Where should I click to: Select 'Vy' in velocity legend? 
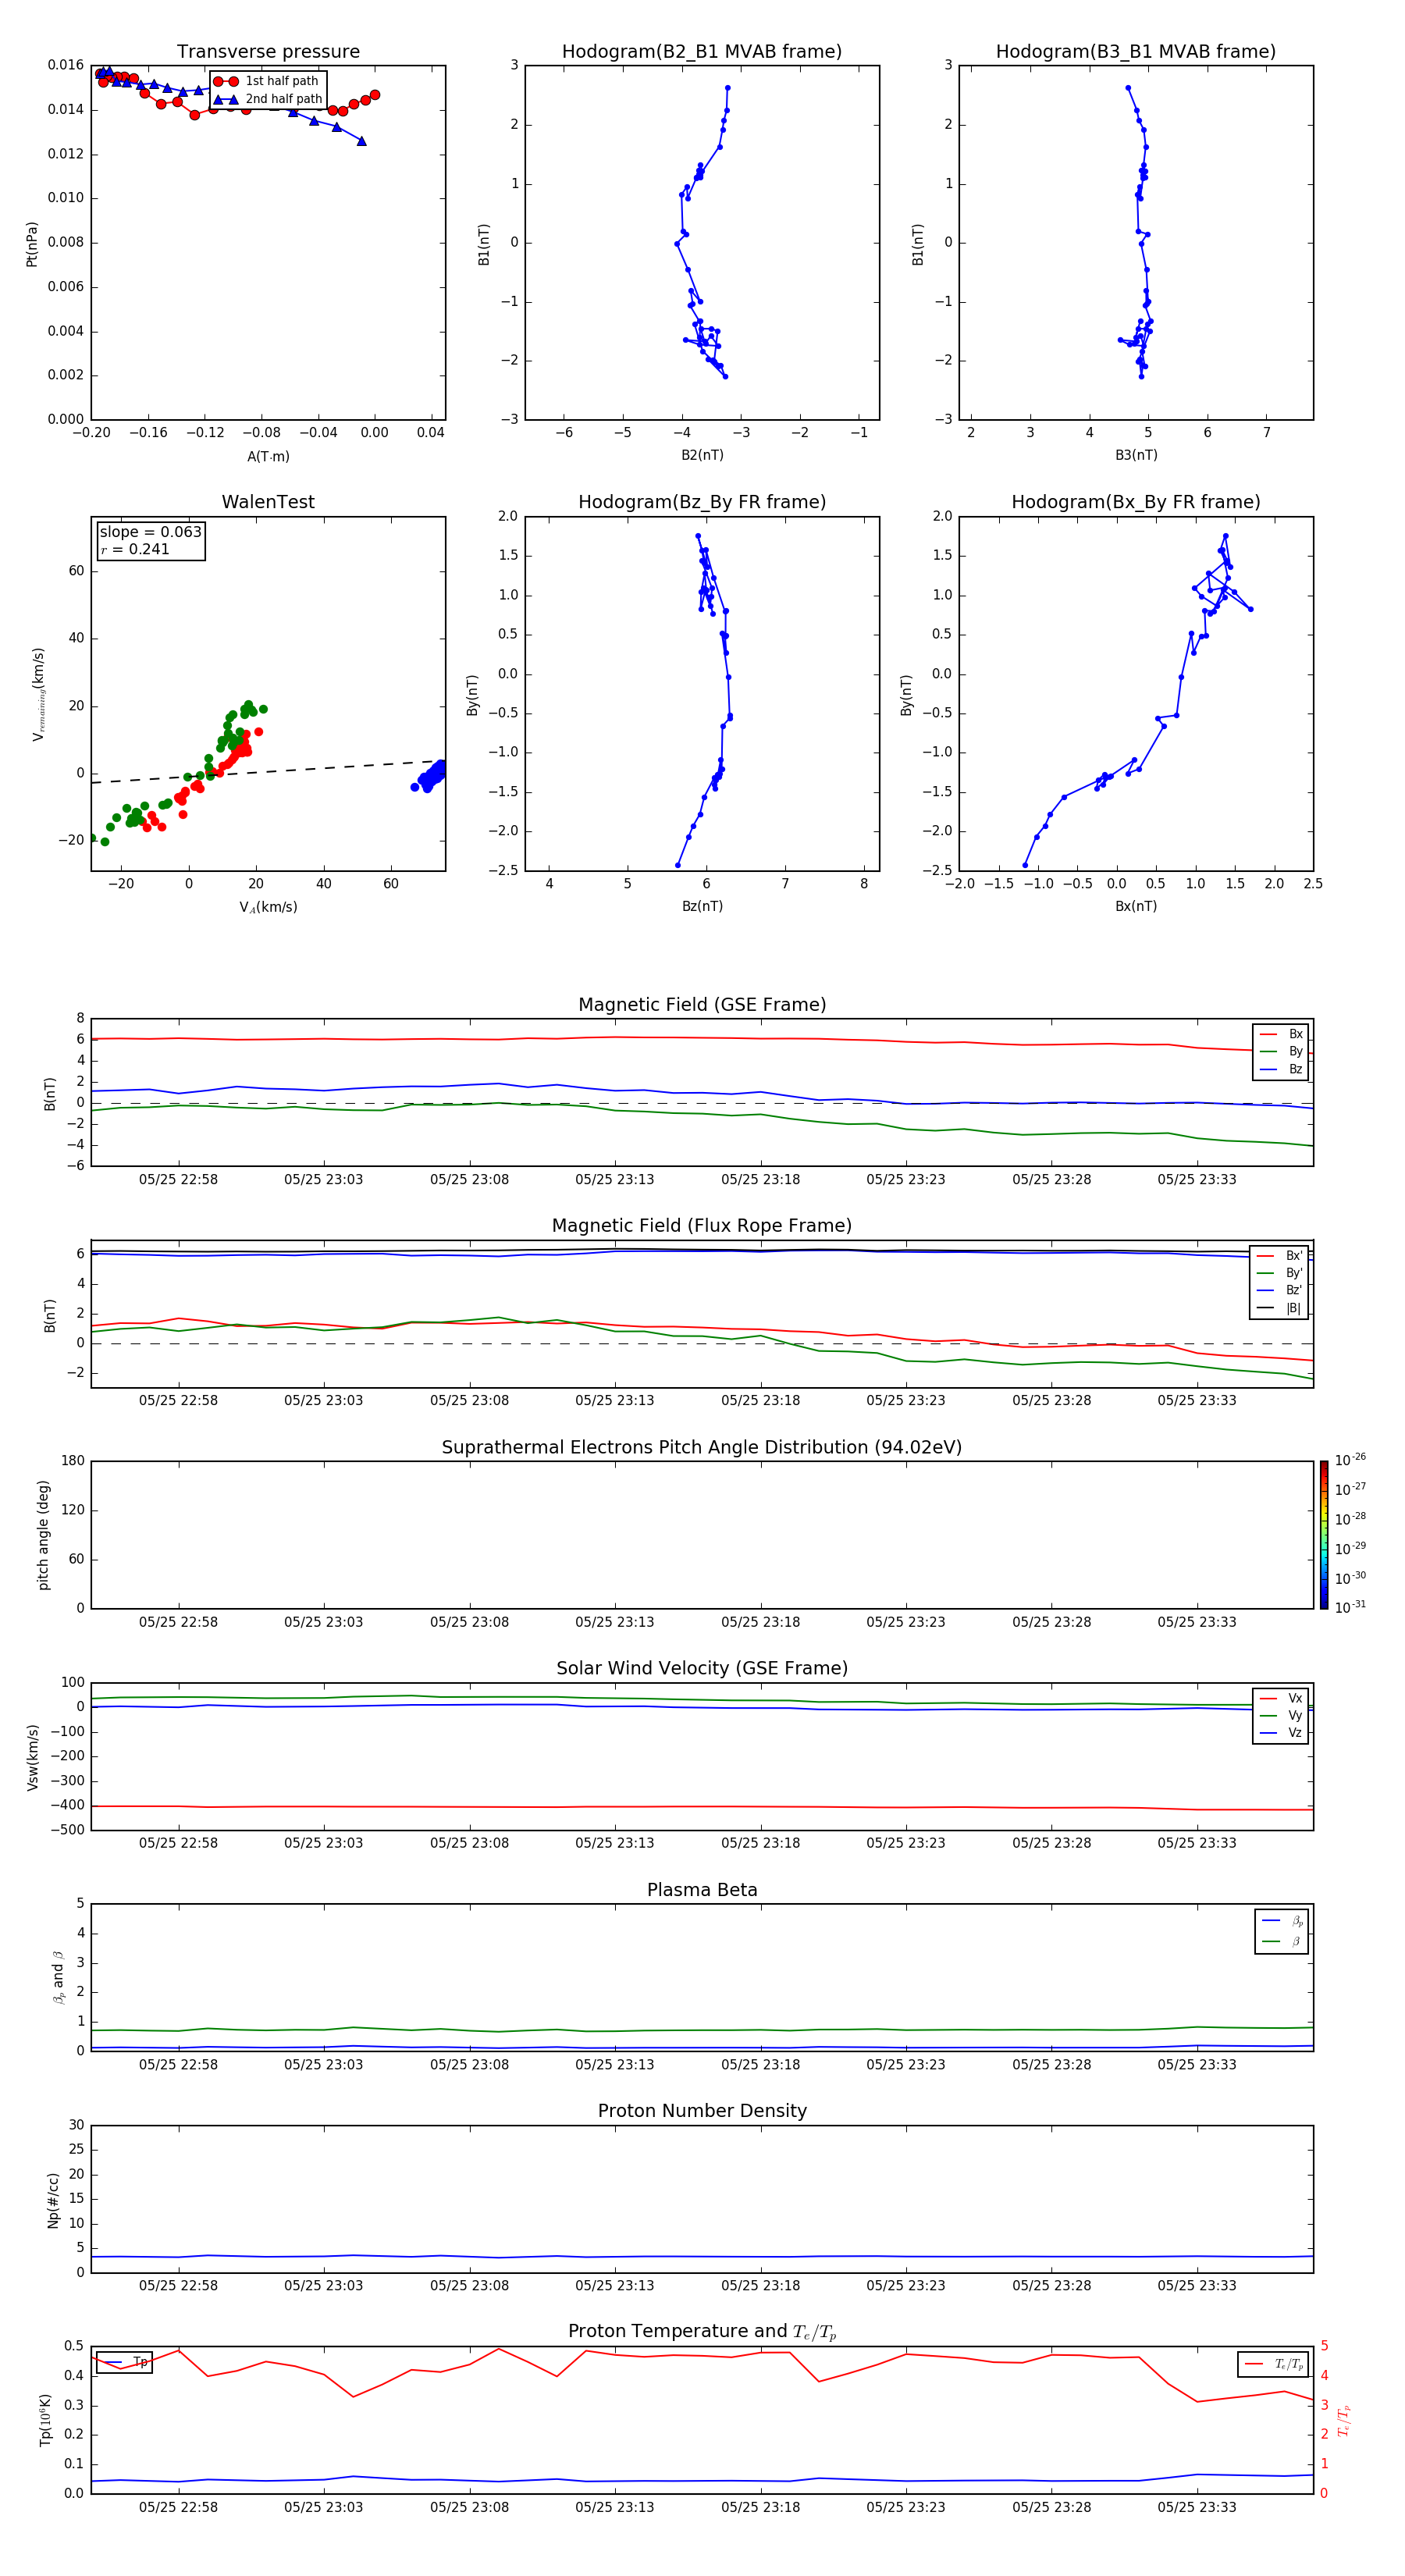tap(1281, 1716)
